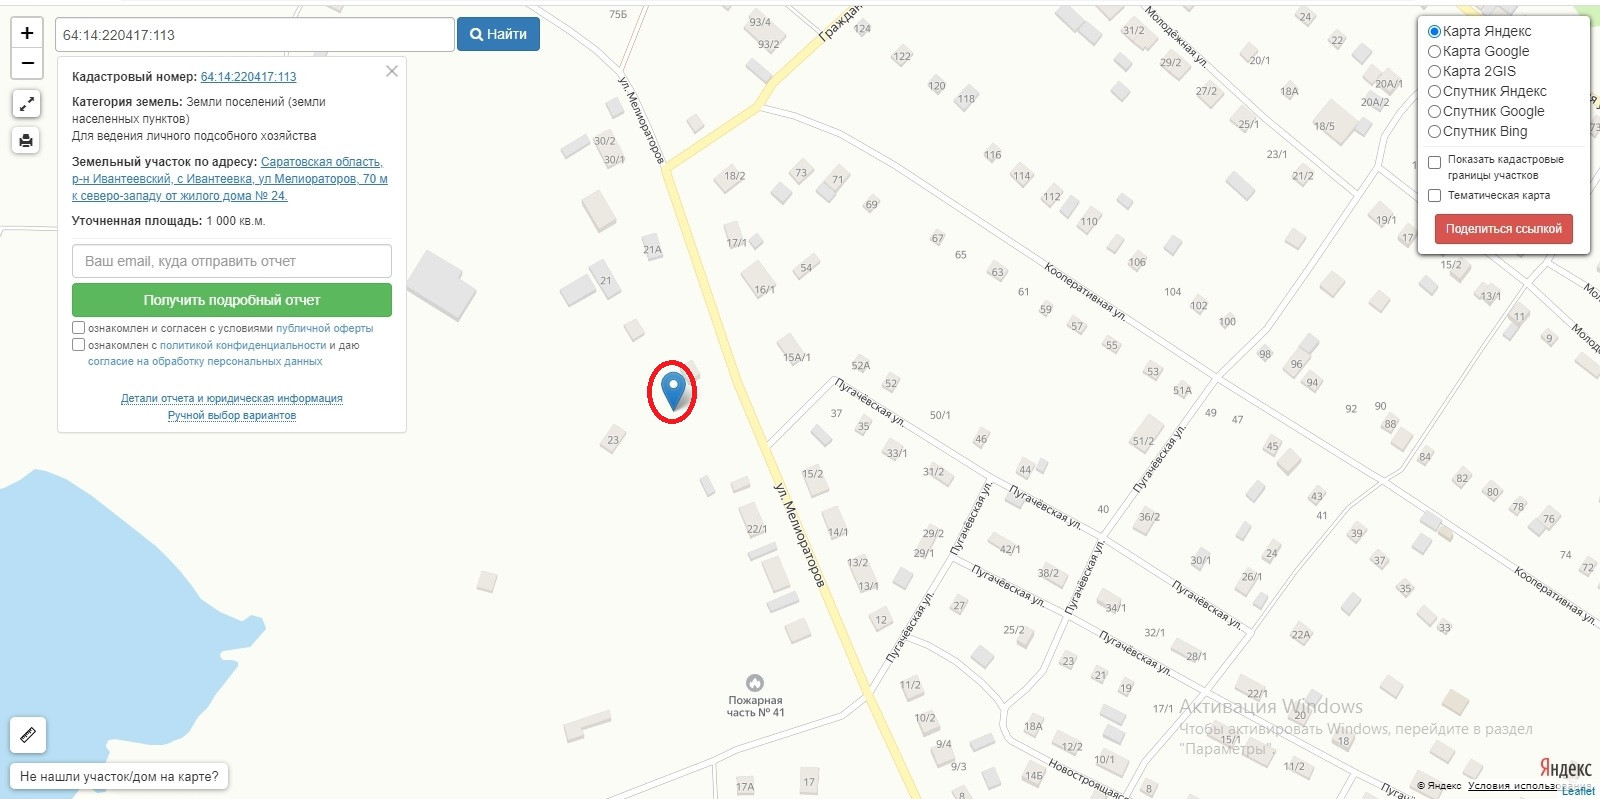
Task: Agree to публичной оферты terms checkbox
Action: pos(78,328)
